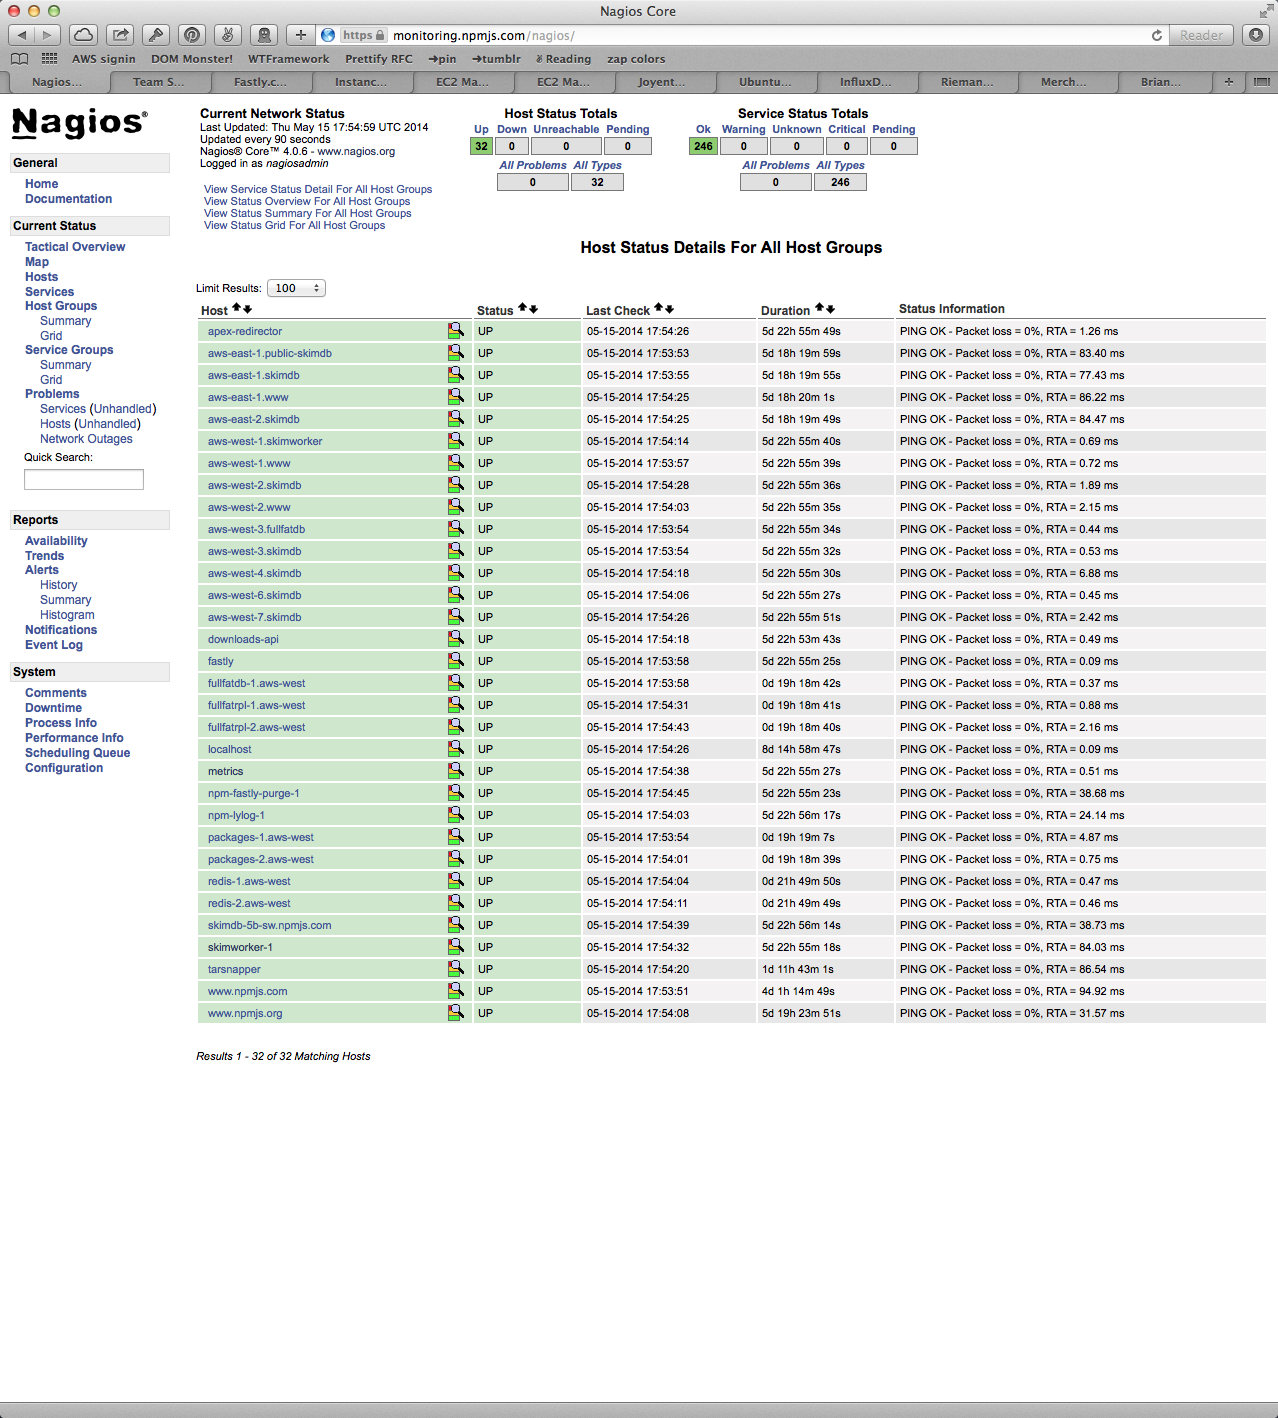Click the iCloud tabs cloud icon

[83, 34]
